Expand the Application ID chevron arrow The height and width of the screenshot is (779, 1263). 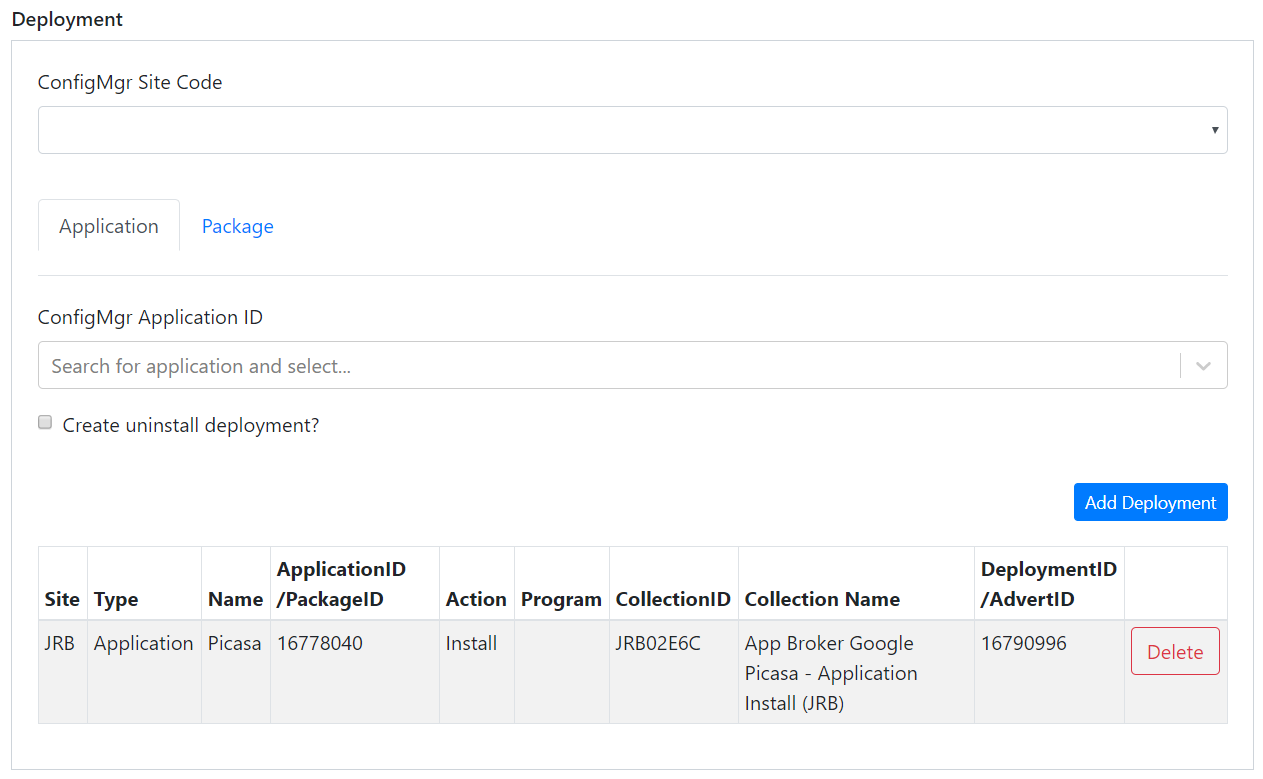[x=1204, y=366]
